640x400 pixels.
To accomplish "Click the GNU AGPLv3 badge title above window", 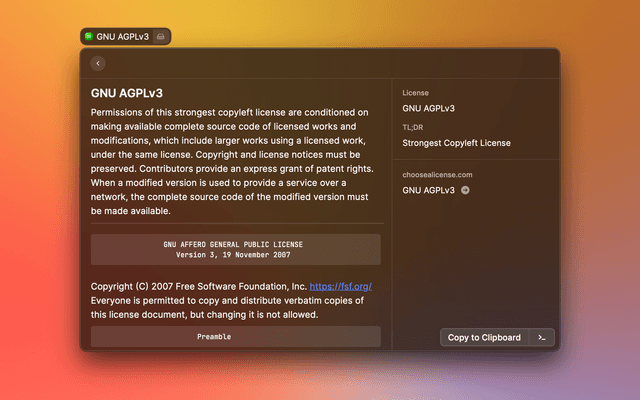I will tap(123, 36).
